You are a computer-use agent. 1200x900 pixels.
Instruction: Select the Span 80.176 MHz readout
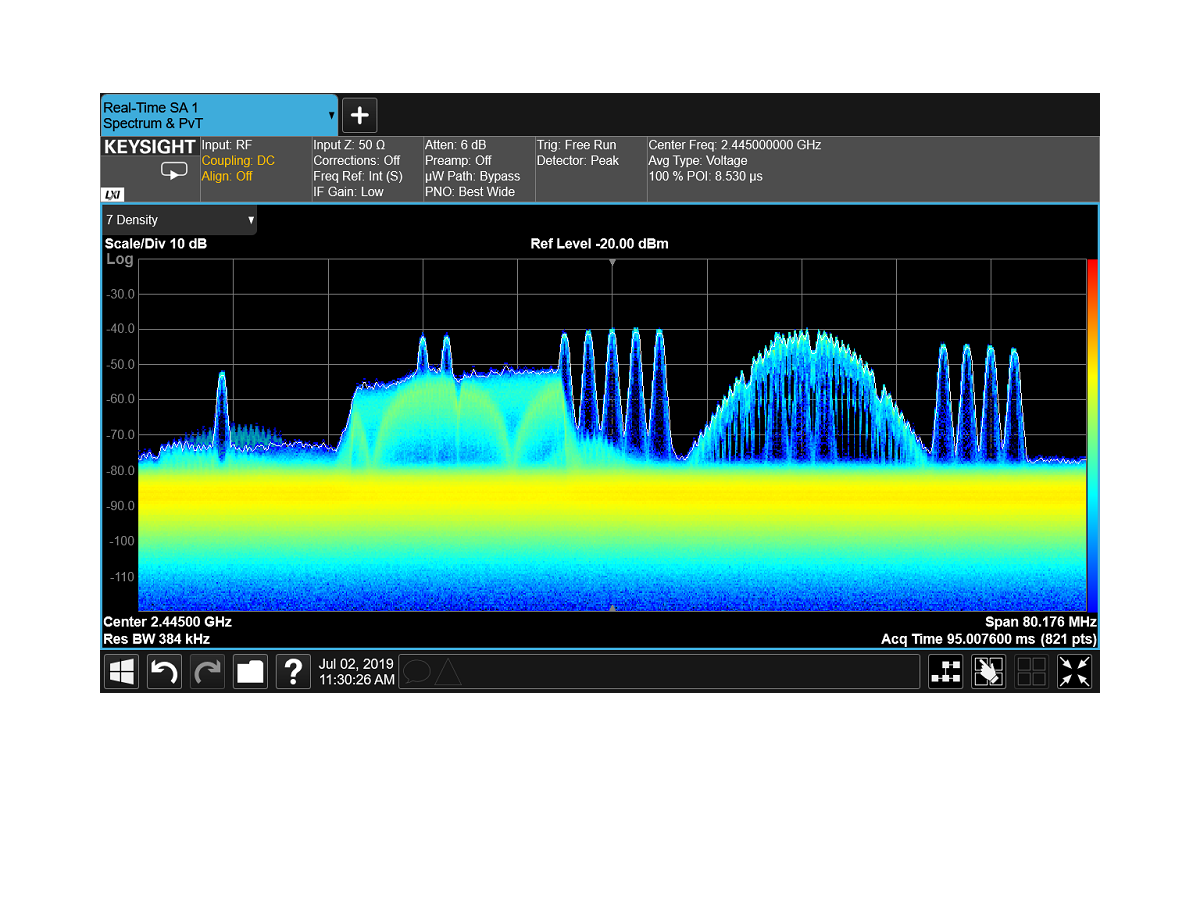click(1040, 622)
